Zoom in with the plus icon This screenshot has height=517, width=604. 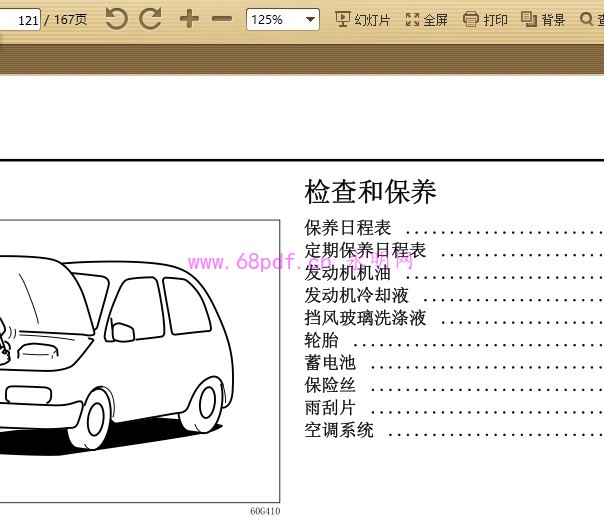[x=189, y=19]
